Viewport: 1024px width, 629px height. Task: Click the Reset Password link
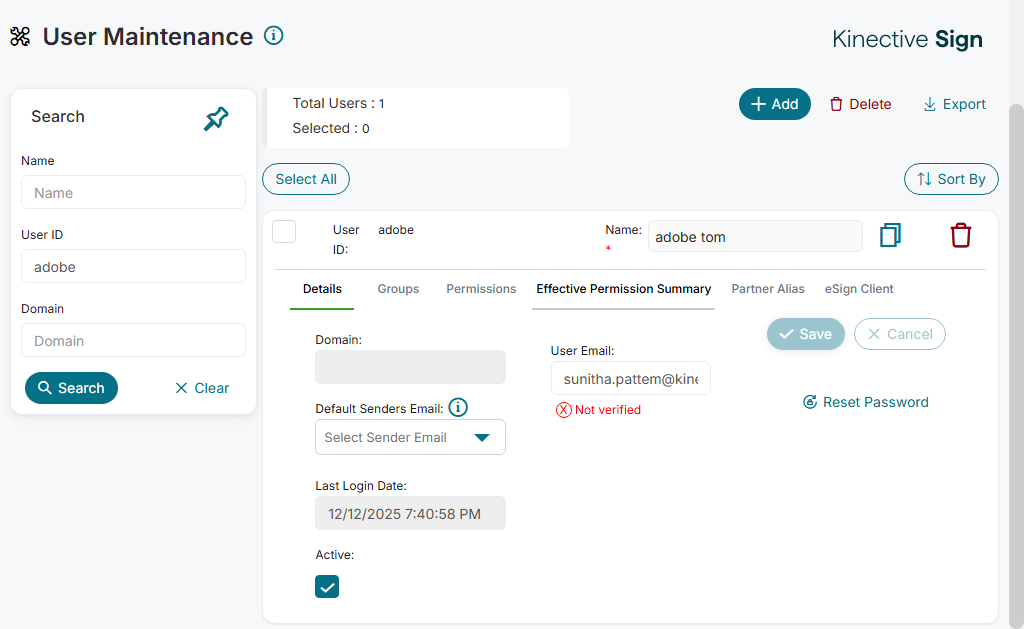tap(866, 402)
